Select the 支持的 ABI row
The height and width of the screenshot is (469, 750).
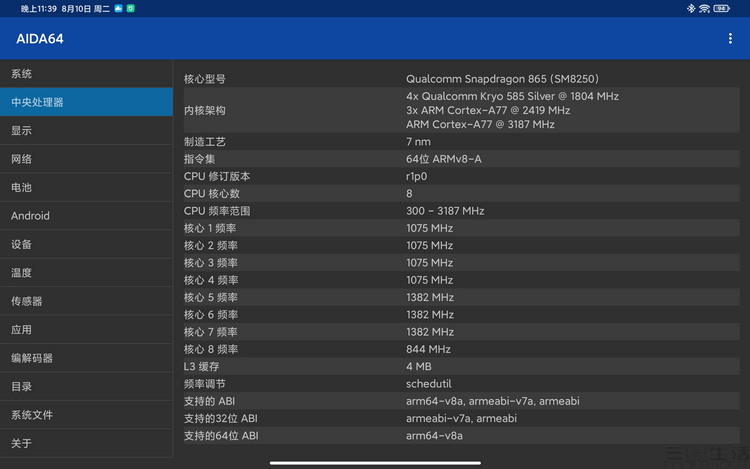pyautogui.click(x=462, y=401)
